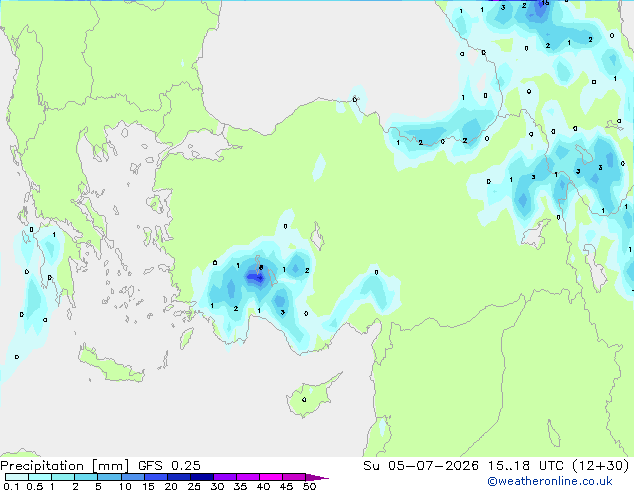Viewport: 634px width, 490px height.
Task: Click the '15' value at map top edge
Action: [x=545, y=3]
